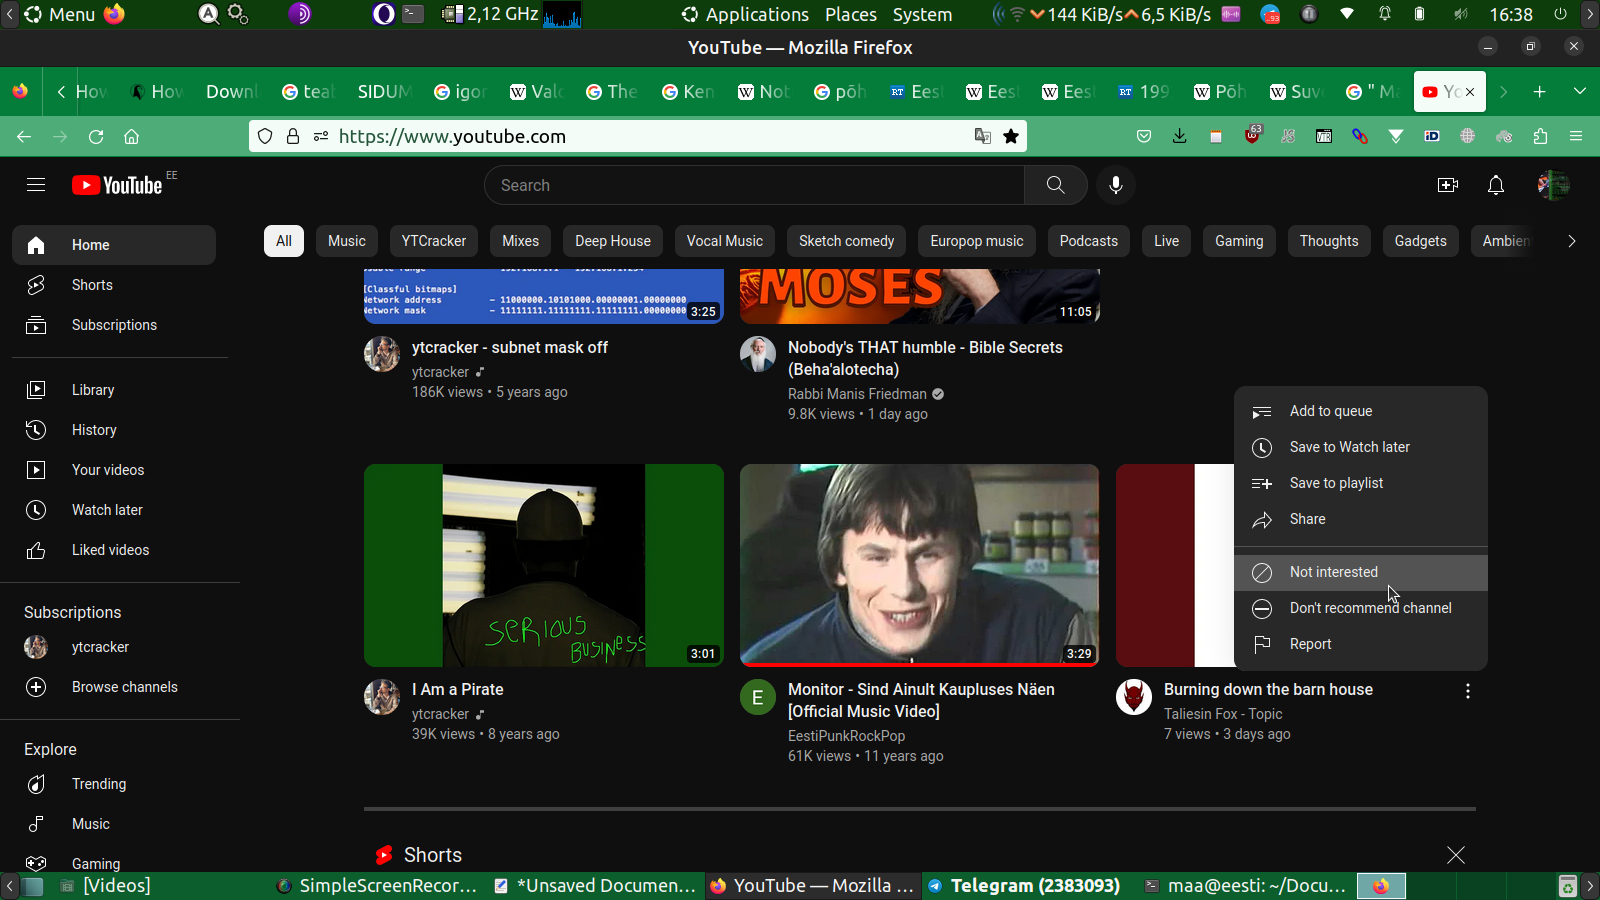Open Your videos in the sidebar
The image size is (1600, 900).
point(114,470)
